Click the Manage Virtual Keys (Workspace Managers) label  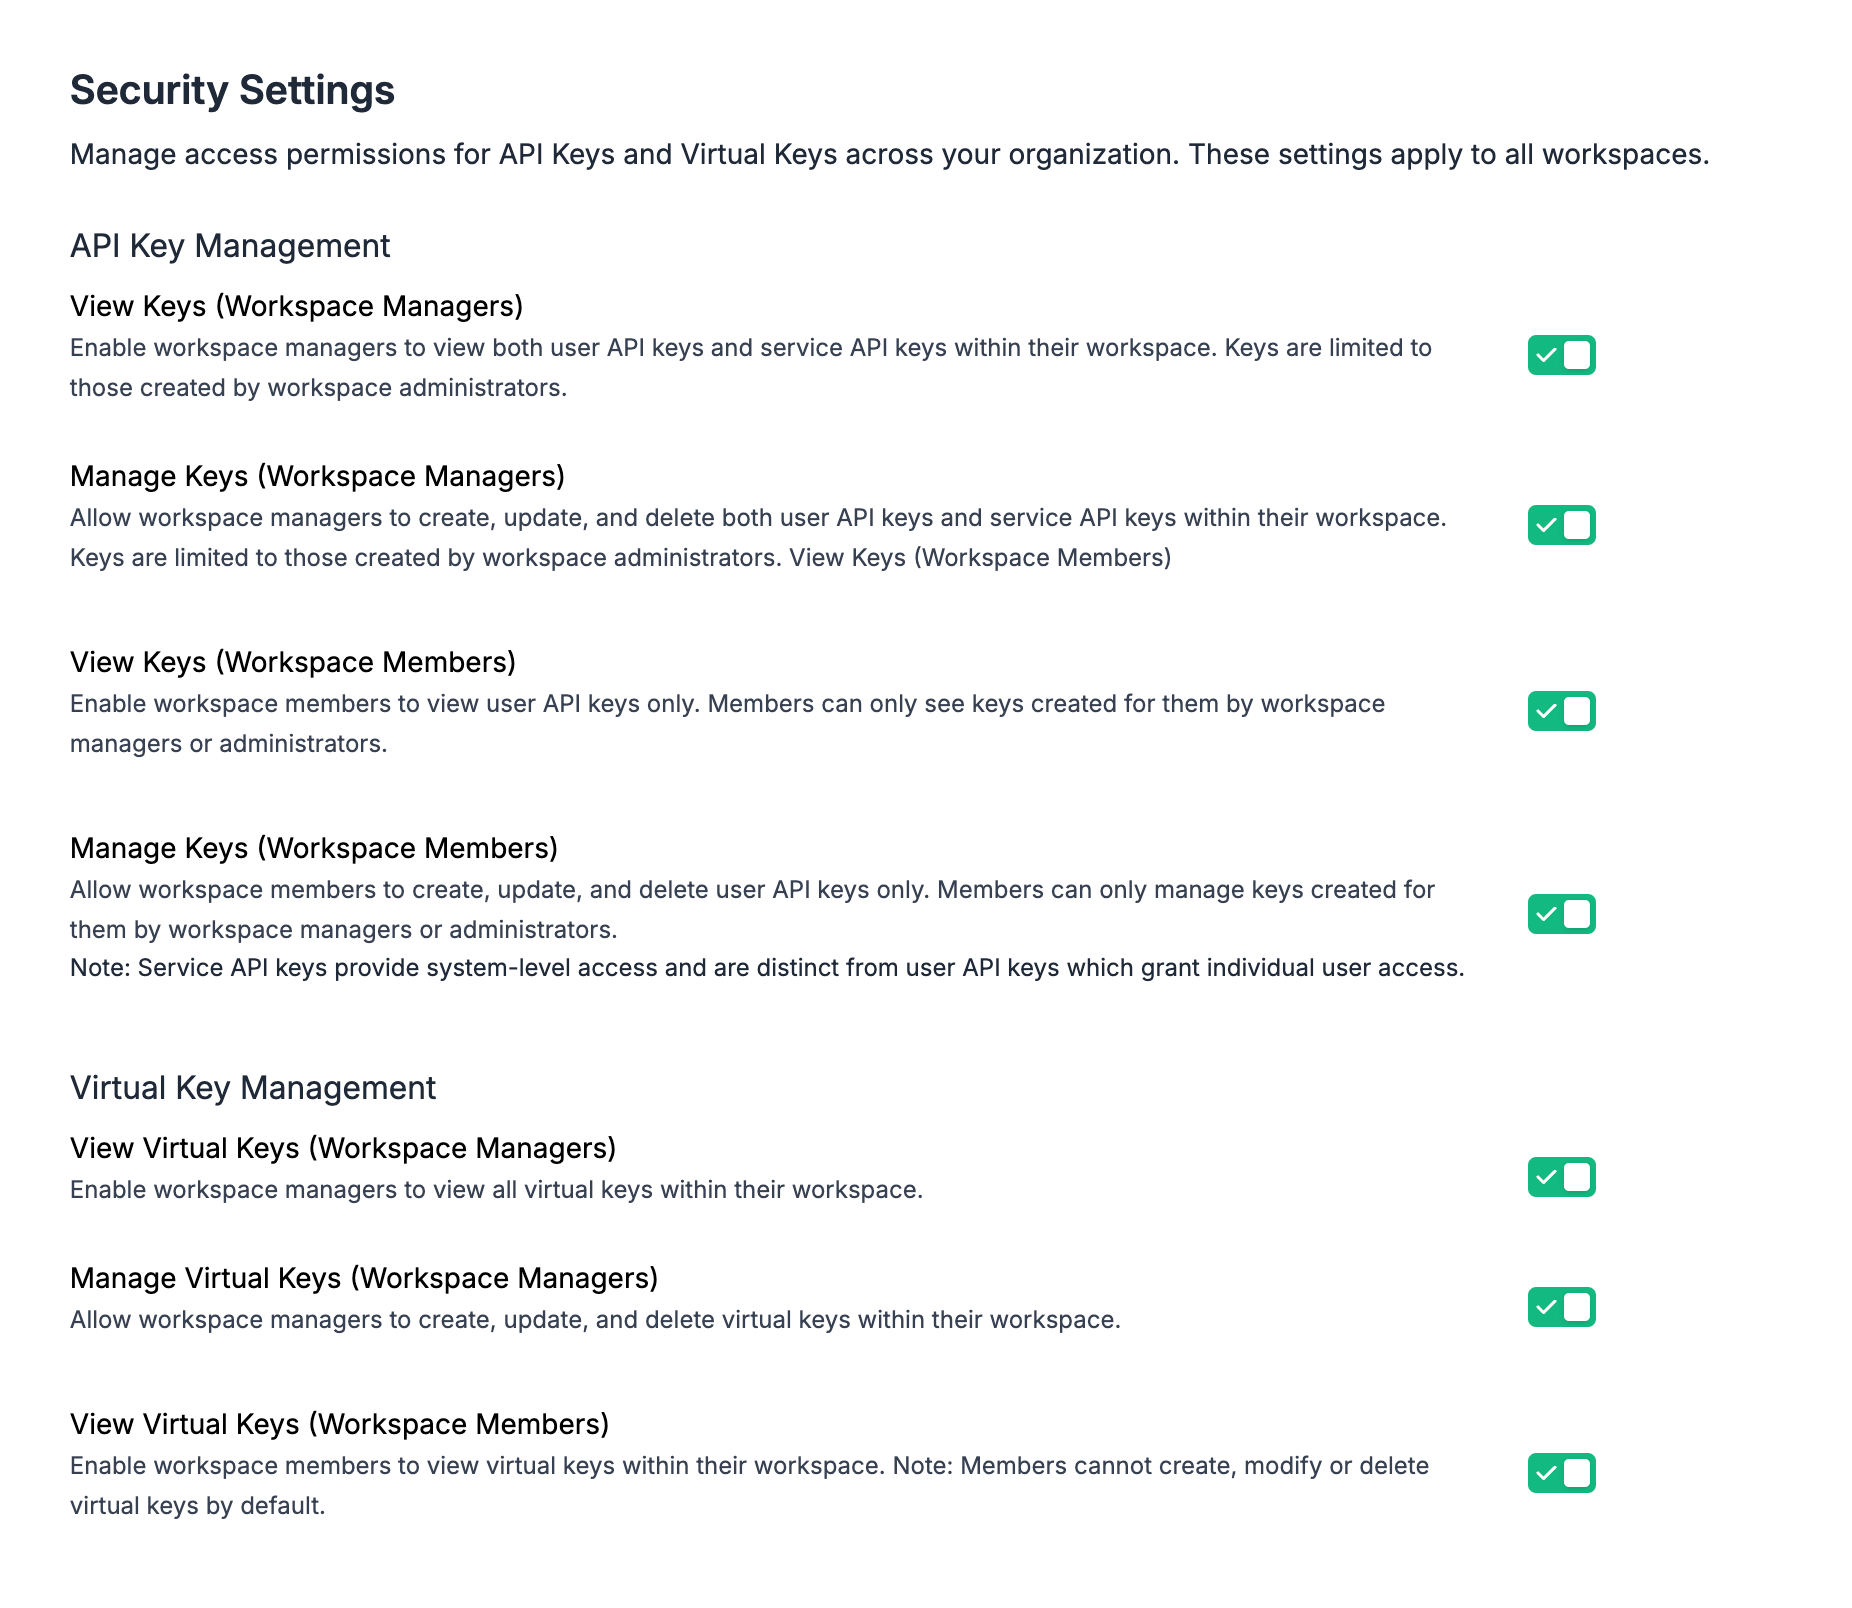[x=364, y=1278]
